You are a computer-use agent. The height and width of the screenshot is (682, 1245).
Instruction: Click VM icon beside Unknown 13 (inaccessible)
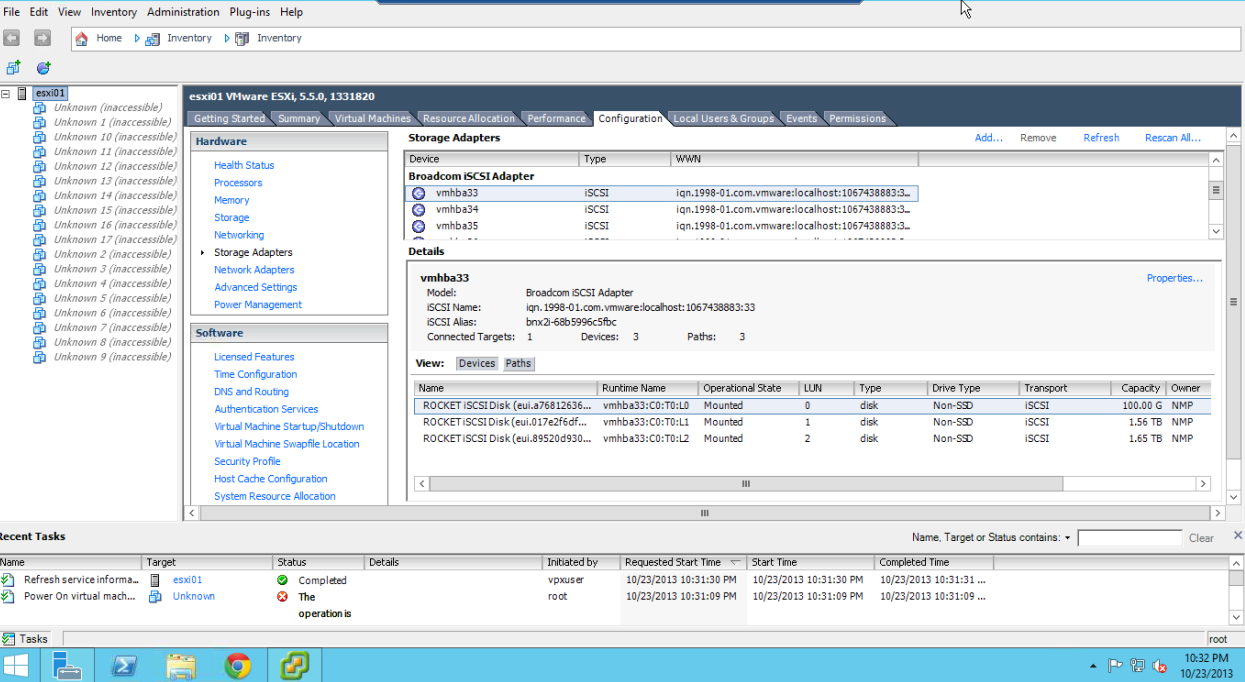coord(40,181)
